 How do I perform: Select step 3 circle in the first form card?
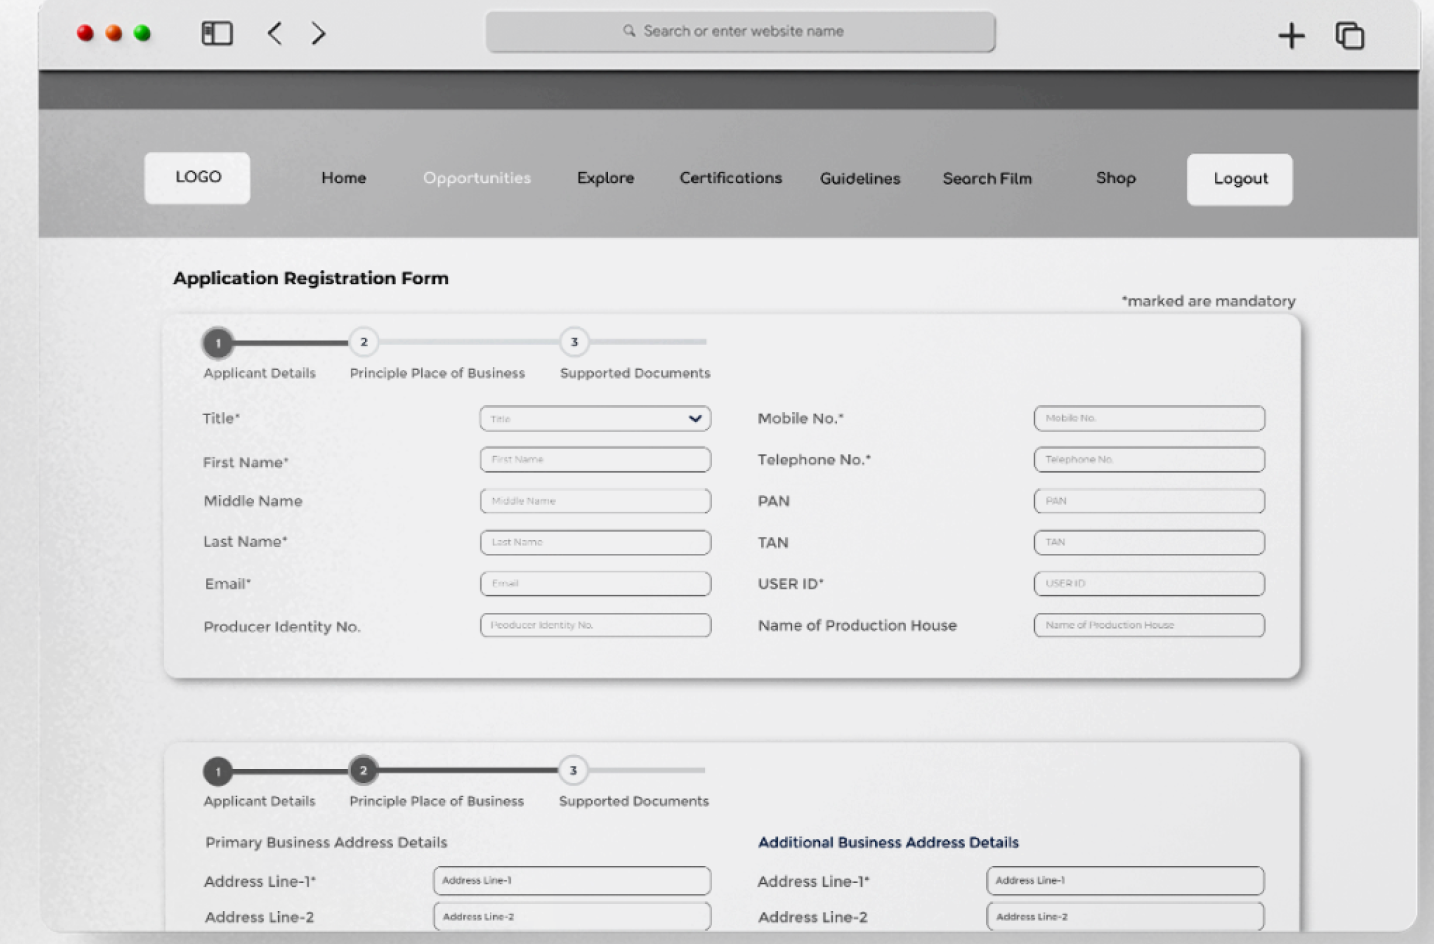(574, 342)
